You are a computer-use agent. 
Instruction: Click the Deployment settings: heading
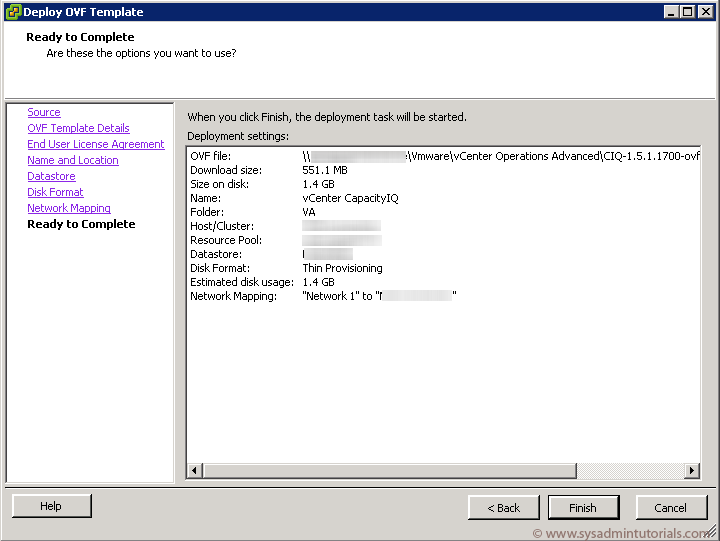[238, 136]
